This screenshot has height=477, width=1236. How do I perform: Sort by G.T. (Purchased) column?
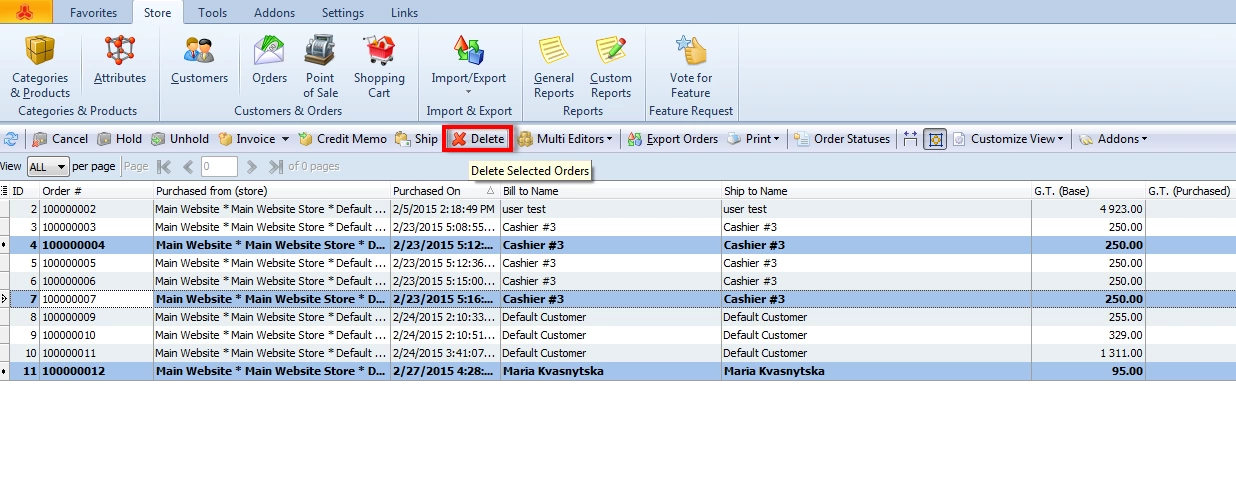[1190, 191]
